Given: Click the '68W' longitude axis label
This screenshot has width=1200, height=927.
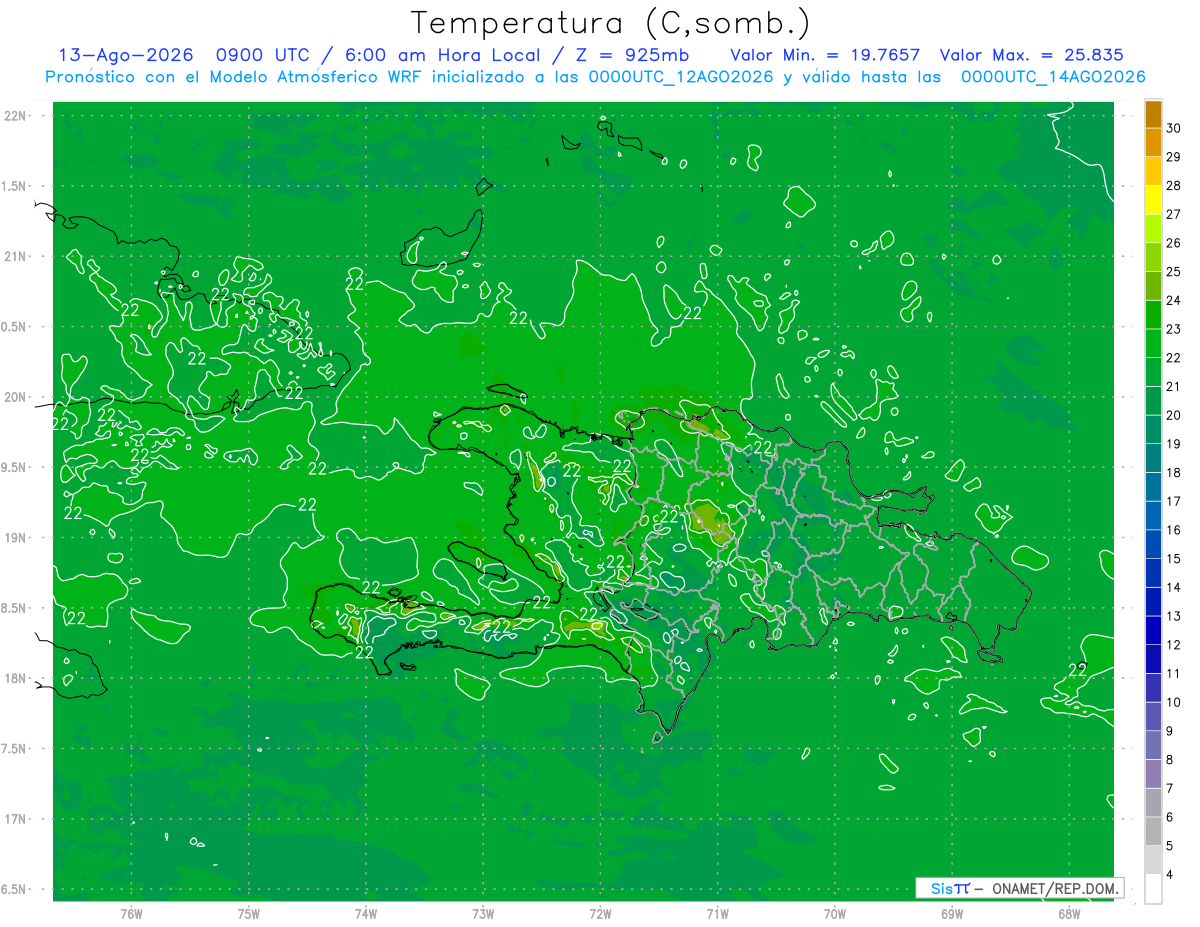Looking at the screenshot, I should pos(1069,913).
